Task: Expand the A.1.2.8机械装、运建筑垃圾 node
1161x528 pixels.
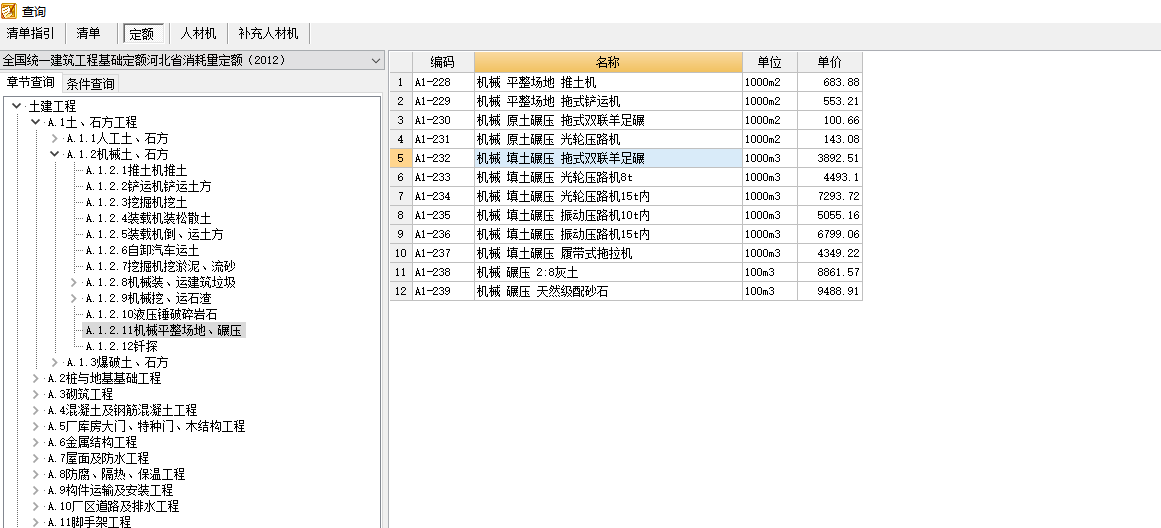Action: [73, 282]
